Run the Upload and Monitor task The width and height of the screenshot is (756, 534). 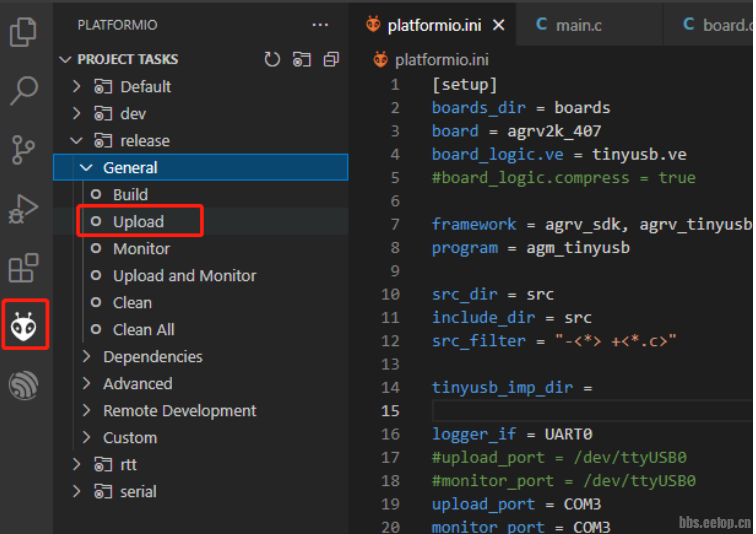pyautogui.click(x=185, y=276)
